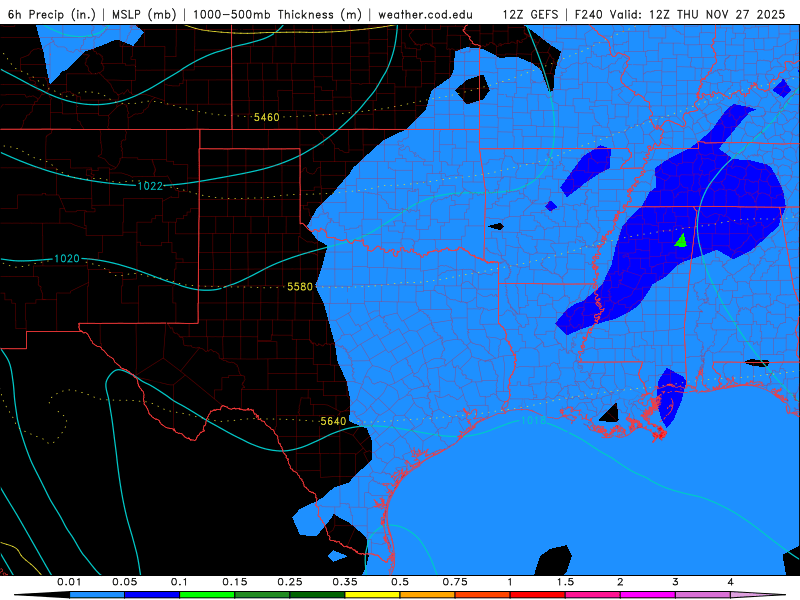The height and width of the screenshot is (600, 800).
Task: Select the yellow legend swatch from 0.35 to 0.5
Action: (x=372, y=595)
